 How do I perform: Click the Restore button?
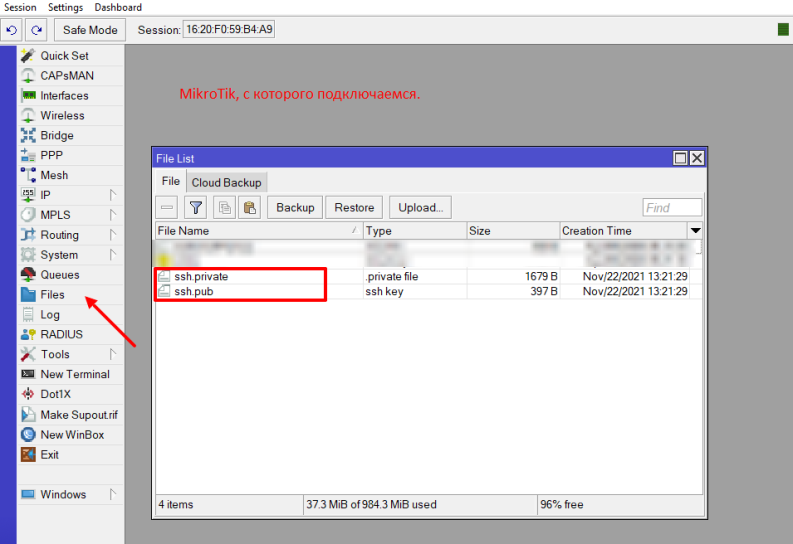tap(354, 207)
